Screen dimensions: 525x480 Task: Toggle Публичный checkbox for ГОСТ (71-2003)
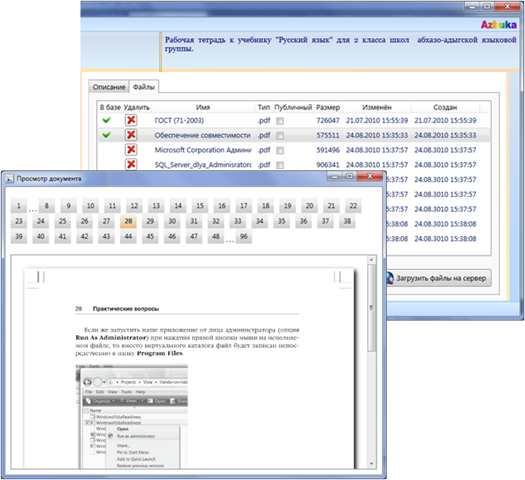tap(280, 121)
